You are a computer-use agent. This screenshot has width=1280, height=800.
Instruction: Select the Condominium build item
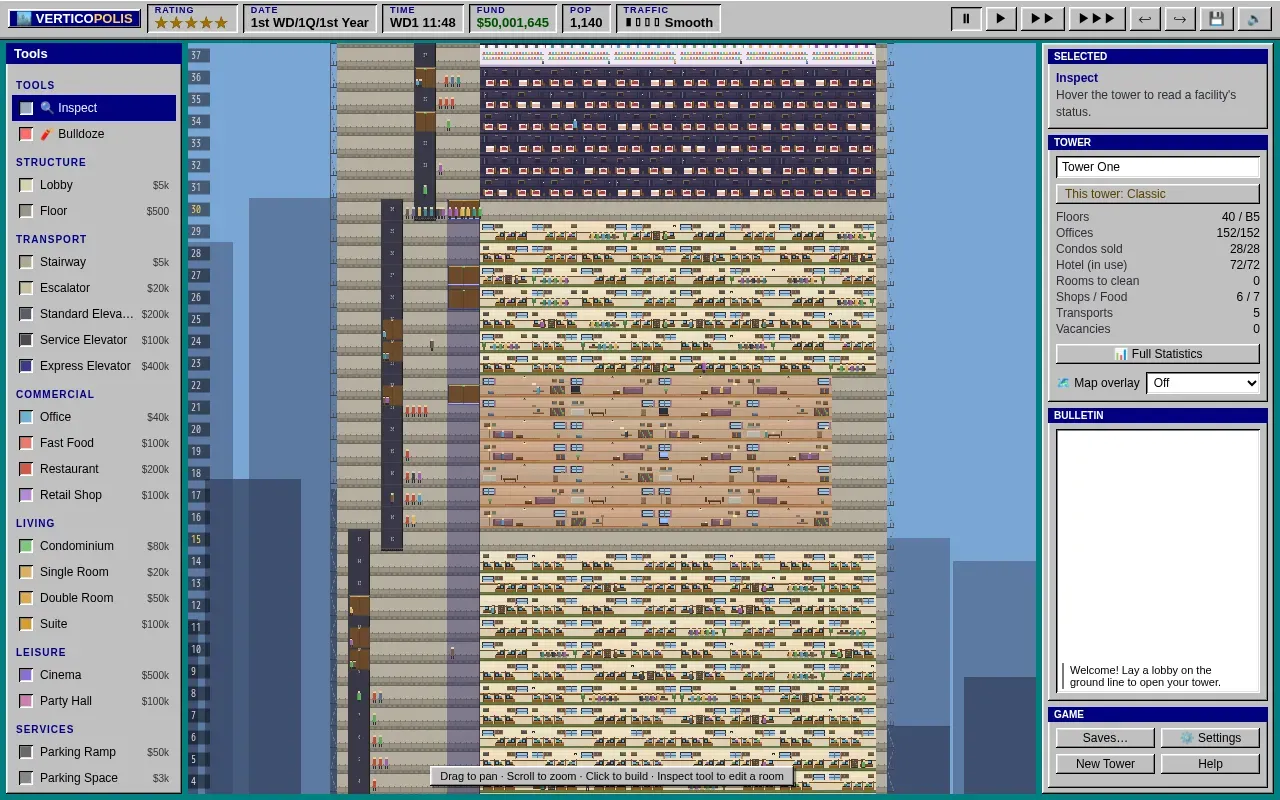tap(94, 546)
